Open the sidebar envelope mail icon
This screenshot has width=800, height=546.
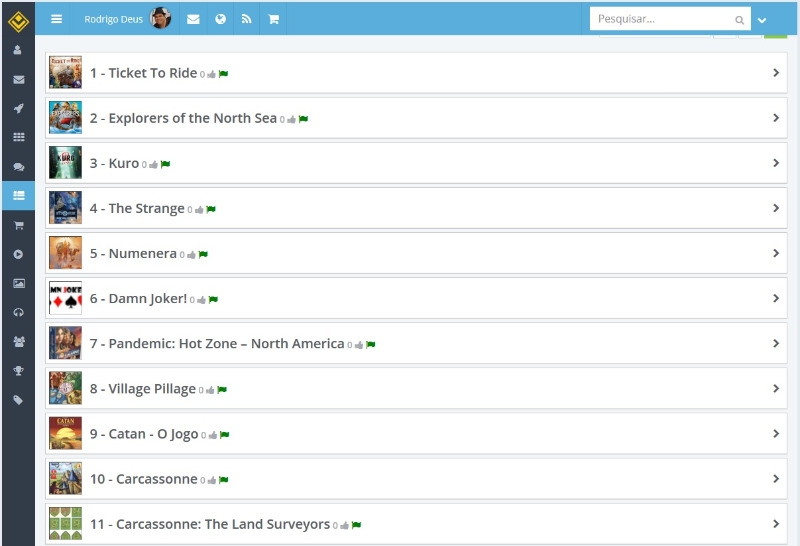tap(18, 80)
